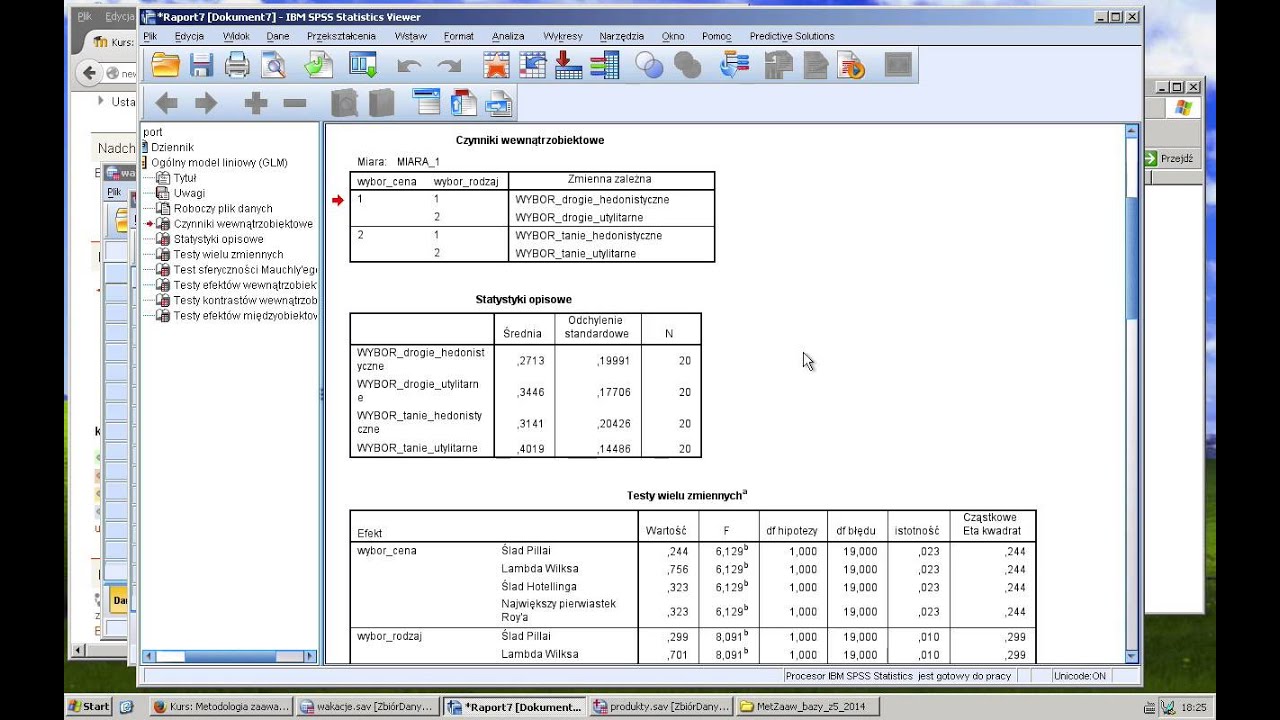1280x720 pixels.
Task: Click the Przejdź button in the background window
Action: (1170, 158)
